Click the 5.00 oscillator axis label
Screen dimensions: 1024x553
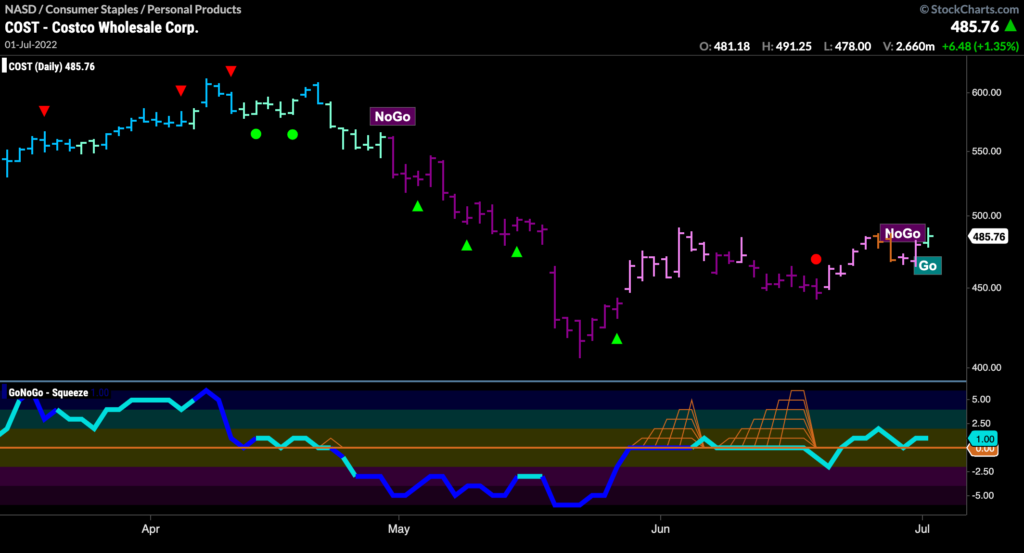[982, 399]
